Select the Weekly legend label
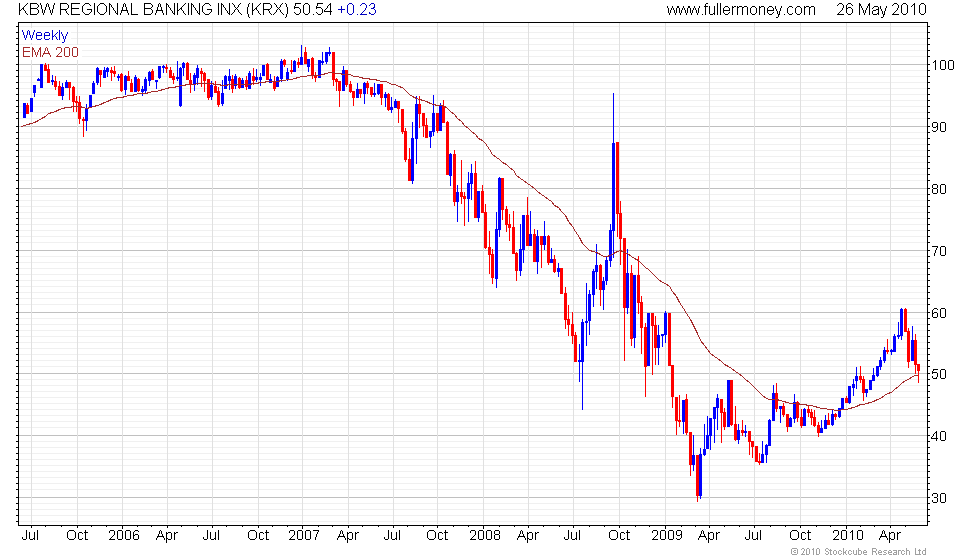 coord(44,35)
